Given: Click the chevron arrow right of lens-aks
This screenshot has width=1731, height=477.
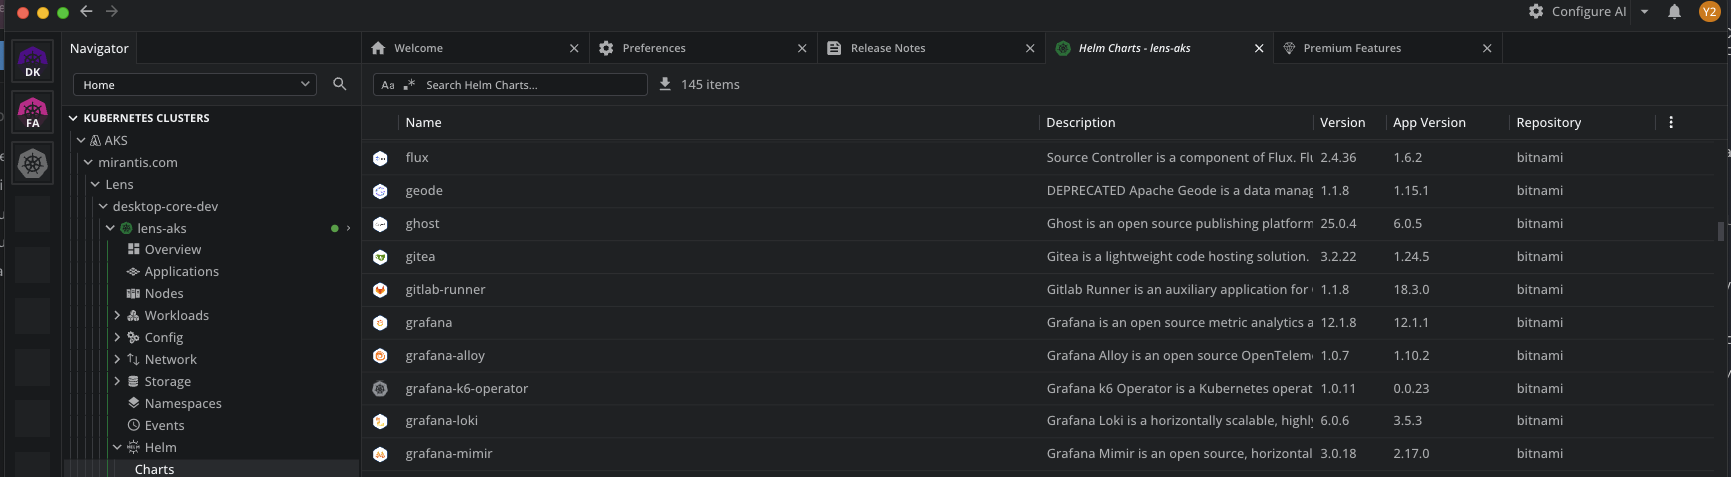Looking at the screenshot, I should pos(348,228).
